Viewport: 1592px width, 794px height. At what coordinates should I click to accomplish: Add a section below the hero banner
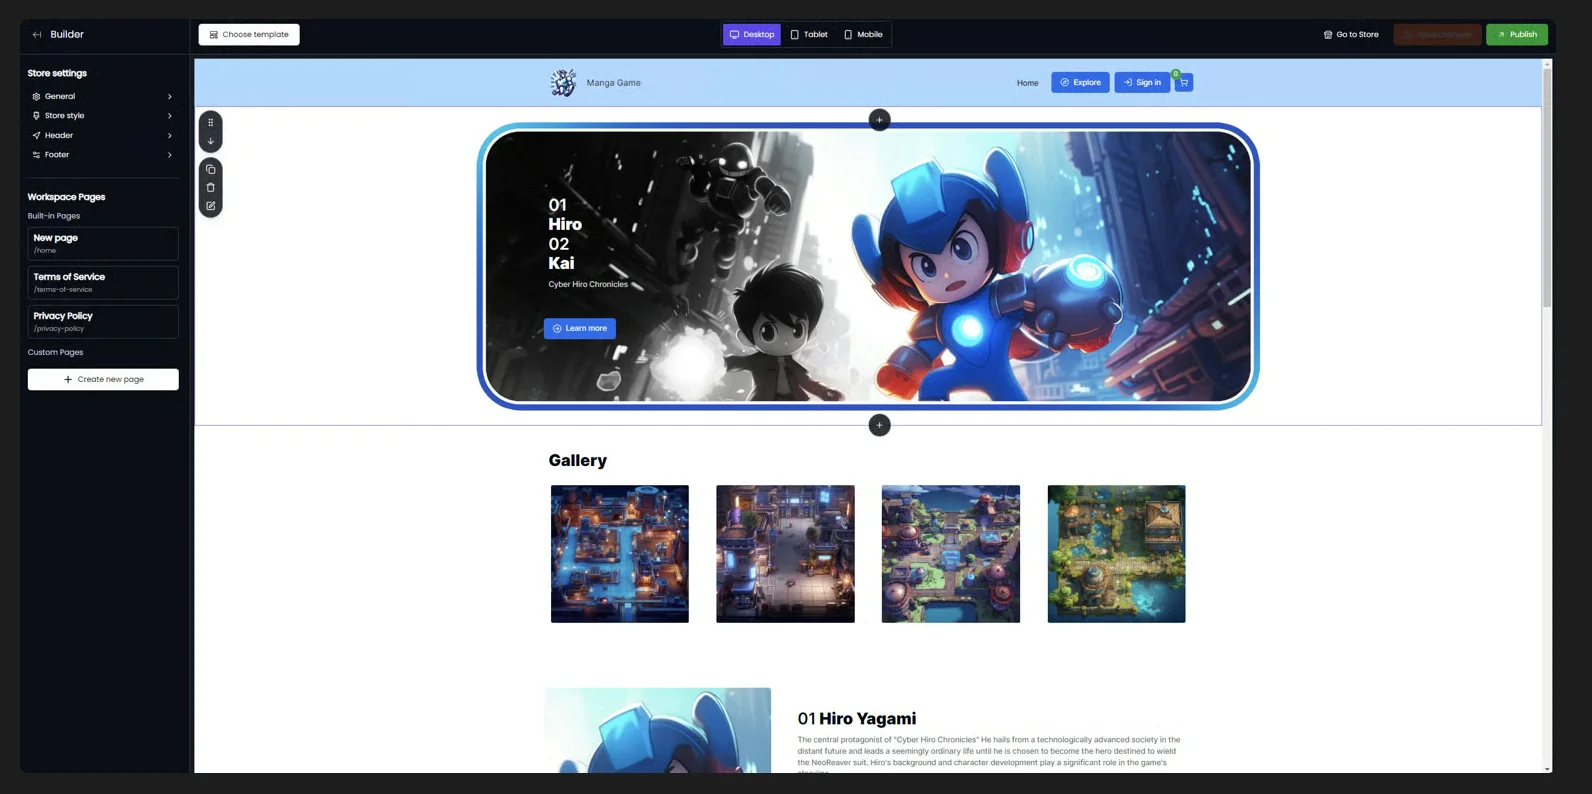879,425
